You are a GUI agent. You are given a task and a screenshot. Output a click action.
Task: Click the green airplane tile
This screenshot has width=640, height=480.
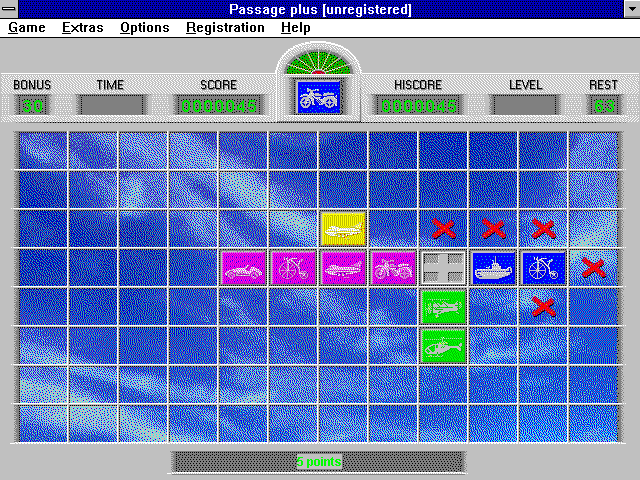(443, 306)
